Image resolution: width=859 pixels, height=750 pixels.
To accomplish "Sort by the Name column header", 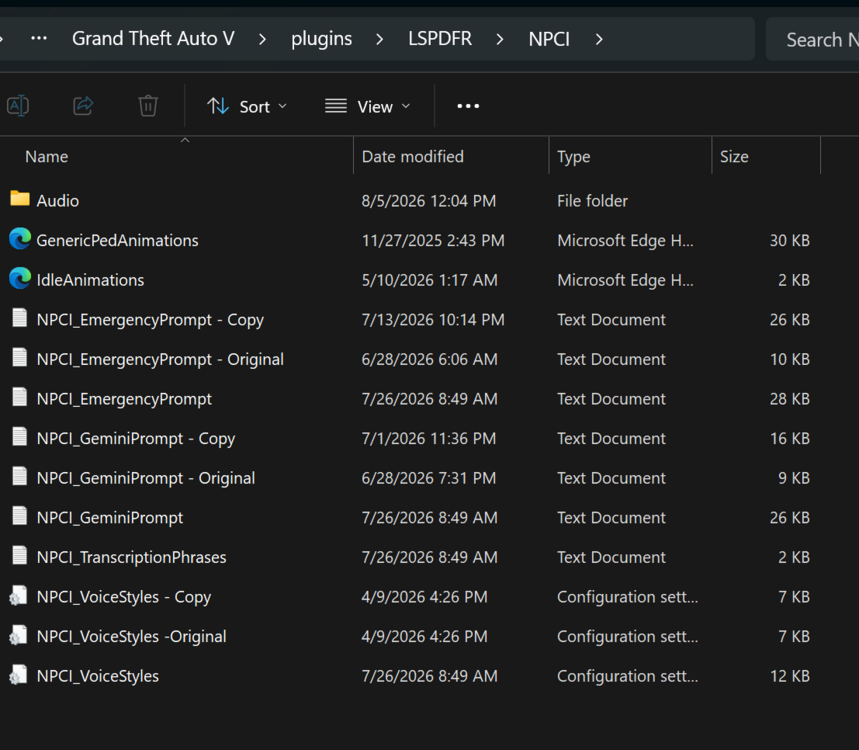I will [x=47, y=157].
